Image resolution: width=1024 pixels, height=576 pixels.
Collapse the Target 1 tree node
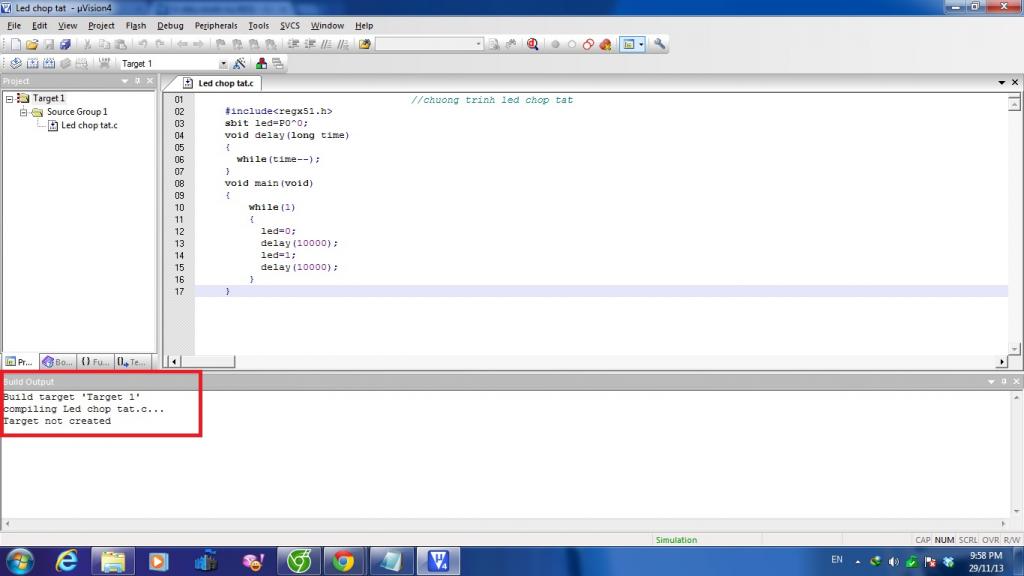[x=9, y=99]
